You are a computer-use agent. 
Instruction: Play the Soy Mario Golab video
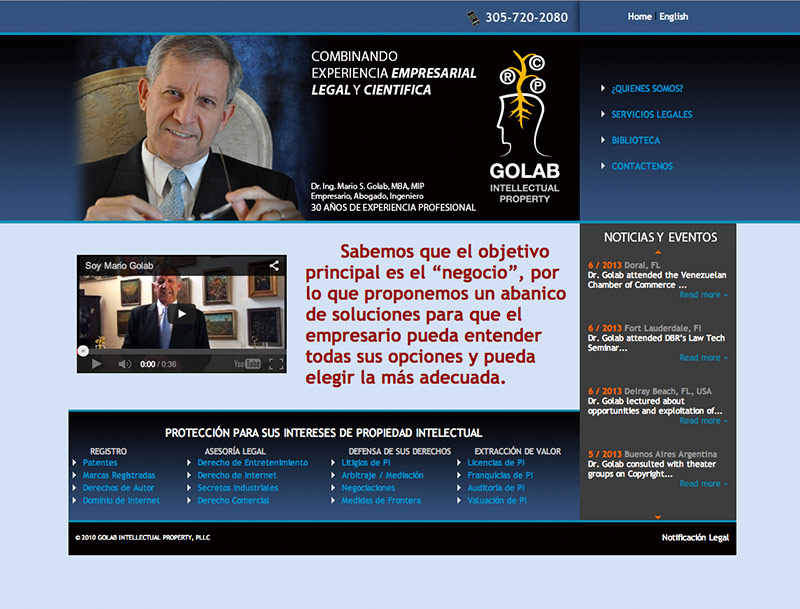(182, 314)
